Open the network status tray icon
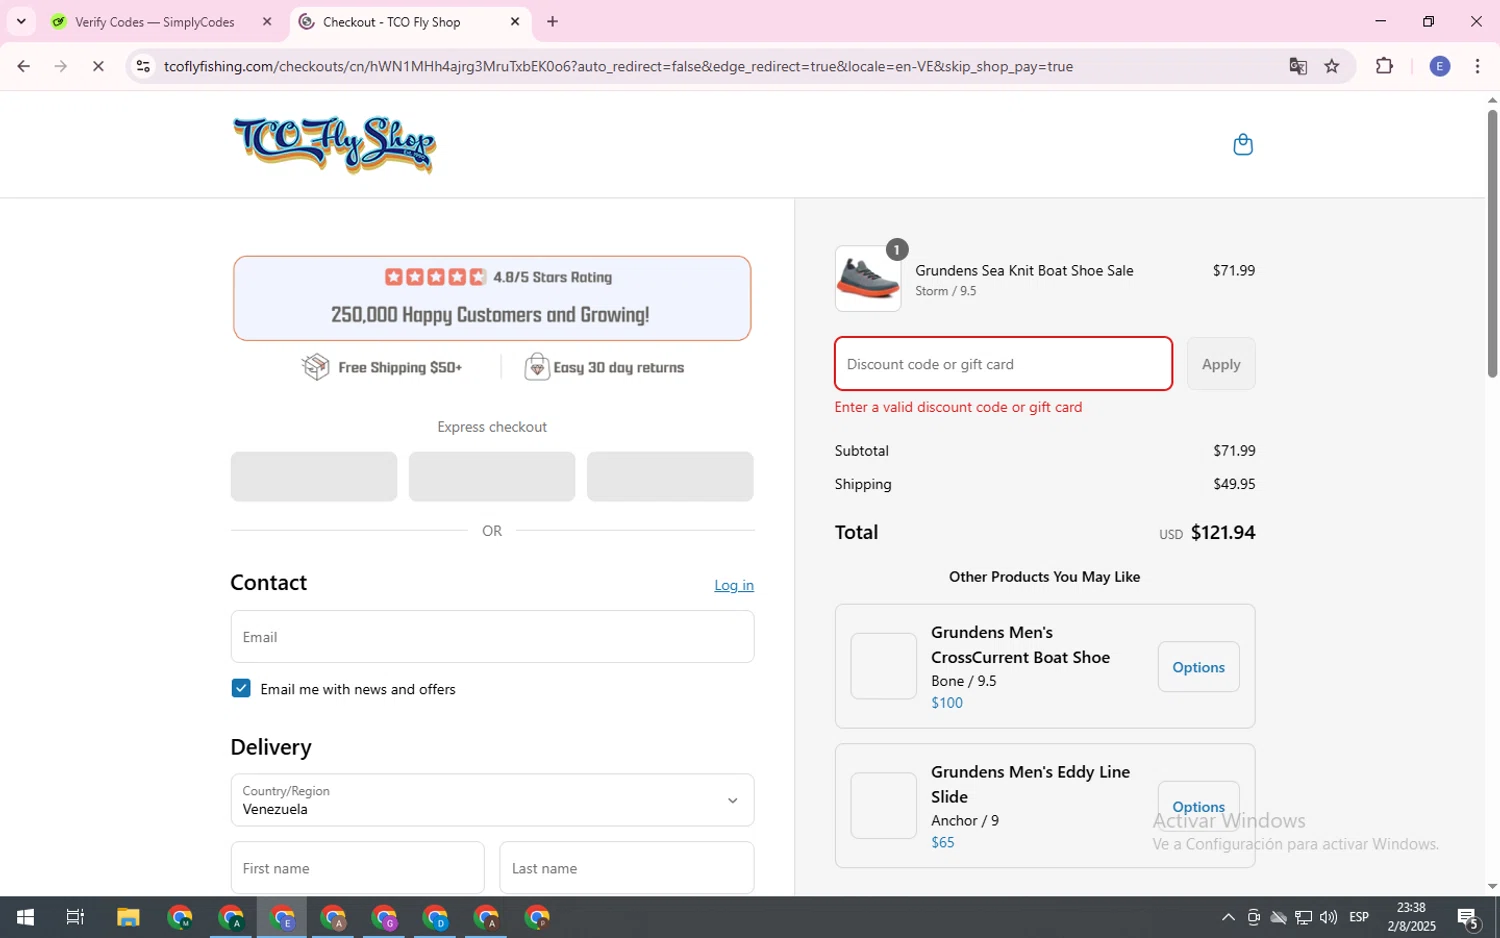The width and height of the screenshot is (1500, 938). pos(1304,918)
